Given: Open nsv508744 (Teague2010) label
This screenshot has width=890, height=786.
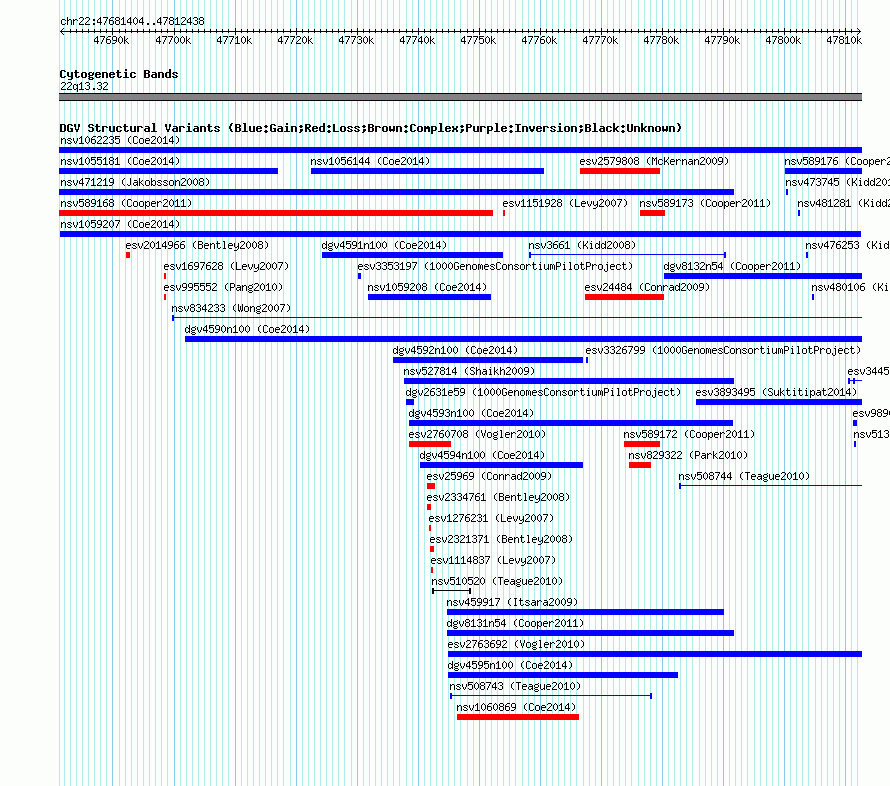Looking at the screenshot, I should [744, 476].
